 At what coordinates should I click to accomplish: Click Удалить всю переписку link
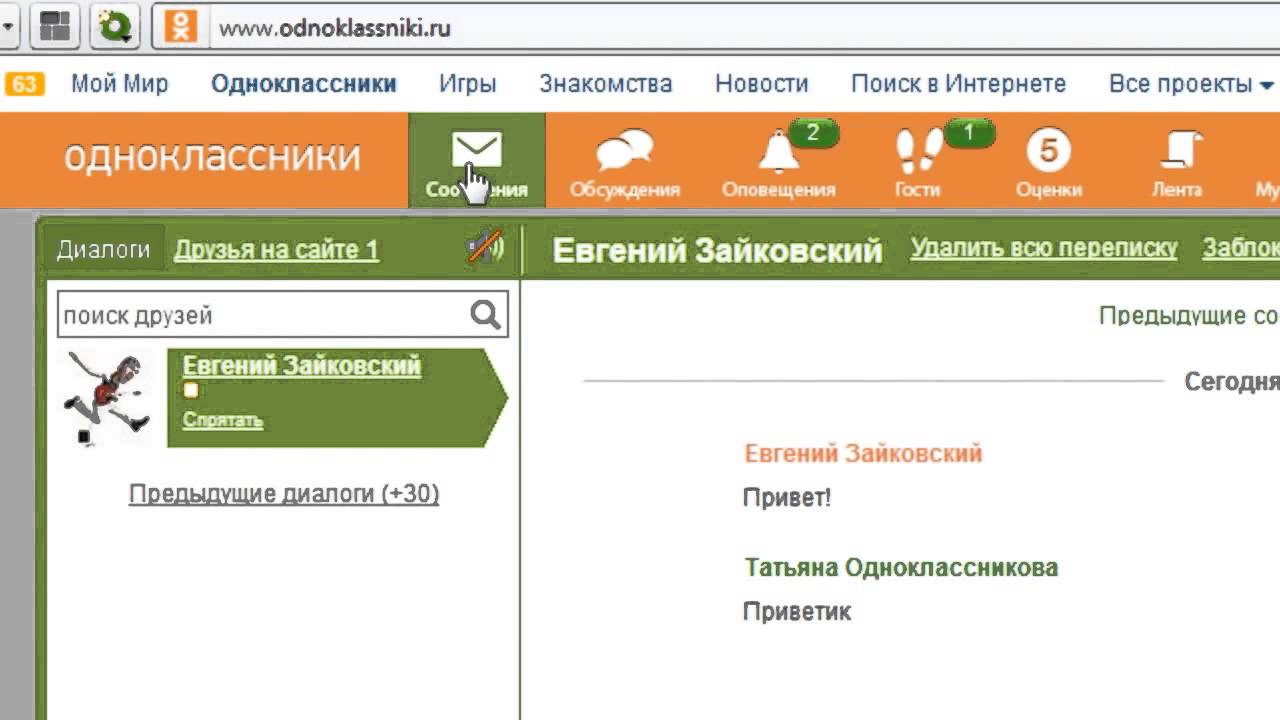click(x=1044, y=248)
